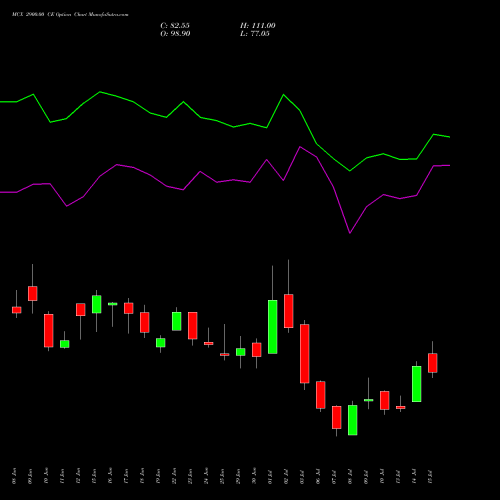Click the green candle above 01 Jul

[273, 327]
